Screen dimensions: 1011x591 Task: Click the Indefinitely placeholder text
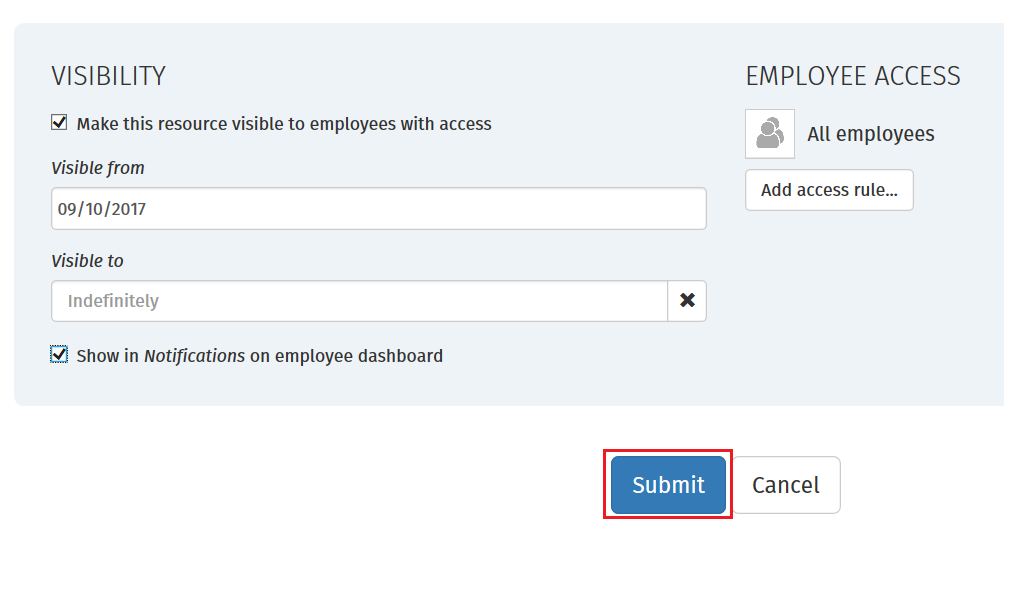click(113, 301)
